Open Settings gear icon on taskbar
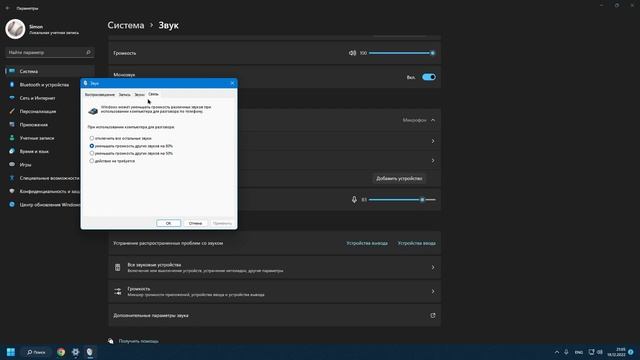The width and height of the screenshot is (640, 360). point(76,352)
